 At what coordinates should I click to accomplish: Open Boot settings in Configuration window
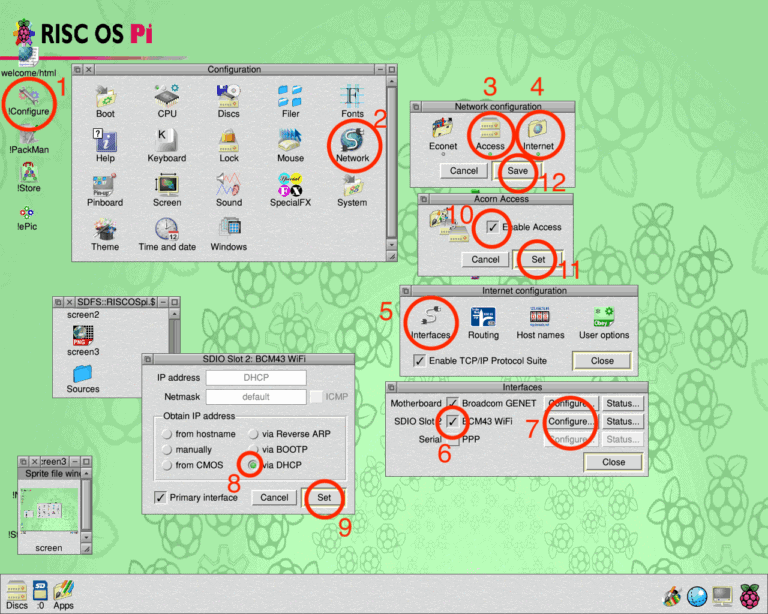coord(105,102)
